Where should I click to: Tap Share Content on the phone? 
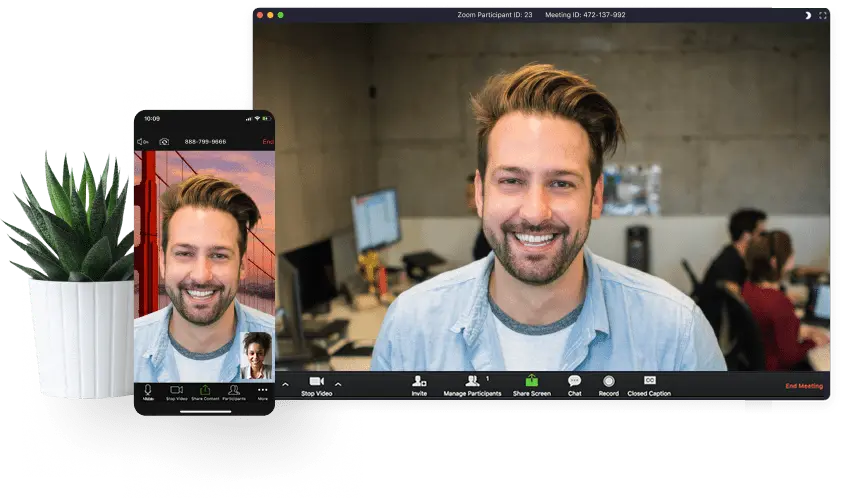tap(205, 393)
